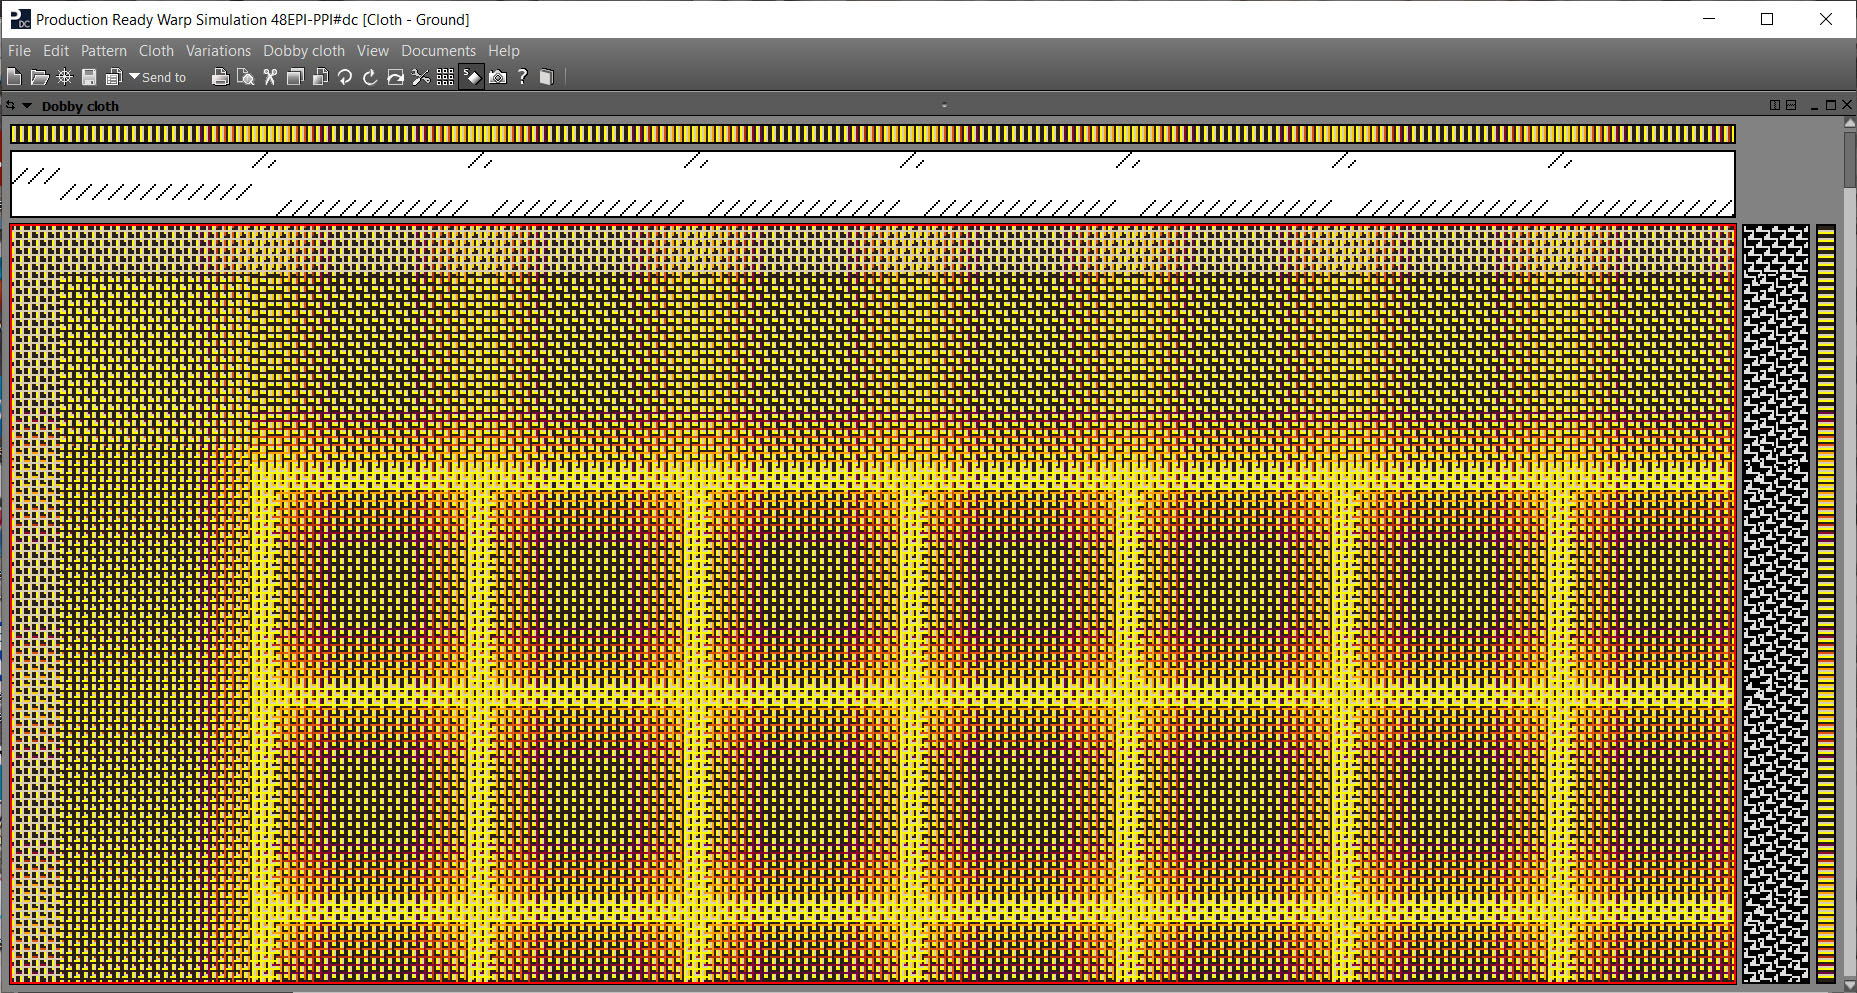The image size is (1857, 993).
Task: Toggle the simulation diamond S icon
Action: 472,77
